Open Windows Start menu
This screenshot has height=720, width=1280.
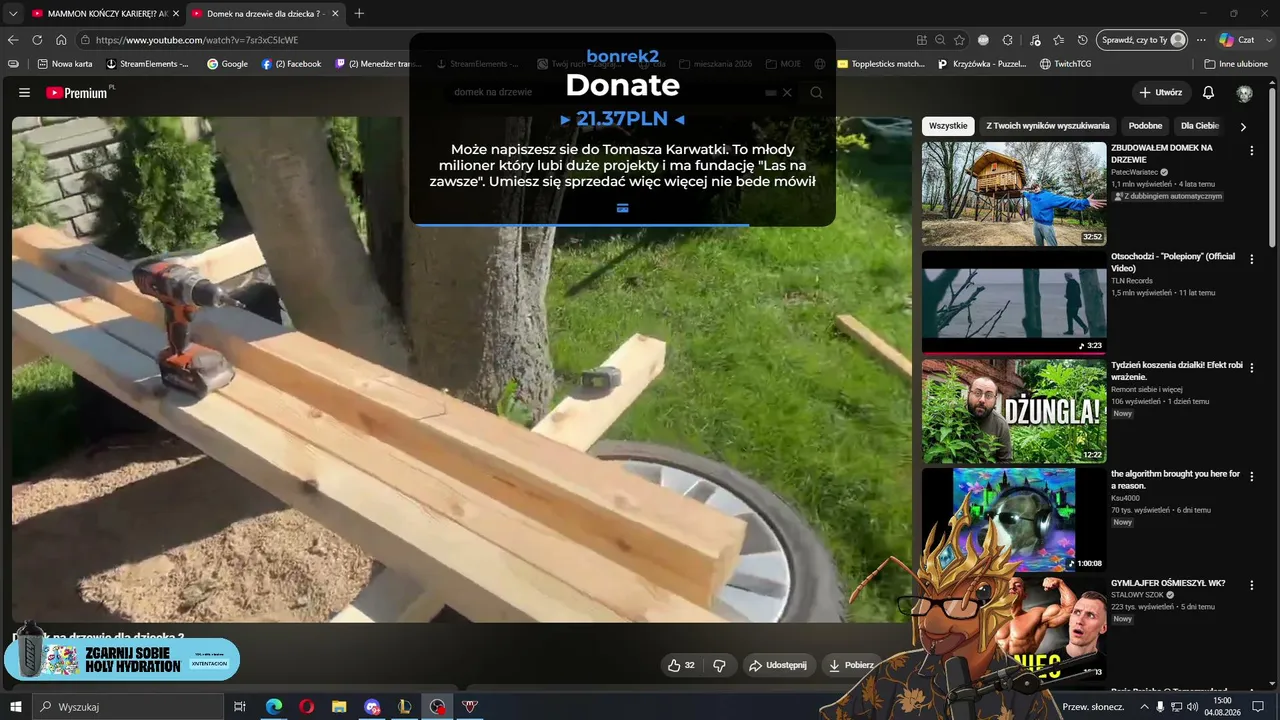click(16, 707)
